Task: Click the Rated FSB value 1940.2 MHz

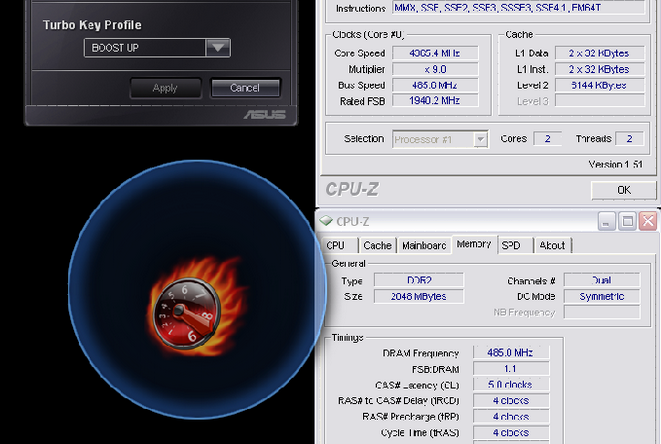Action: click(x=435, y=100)
